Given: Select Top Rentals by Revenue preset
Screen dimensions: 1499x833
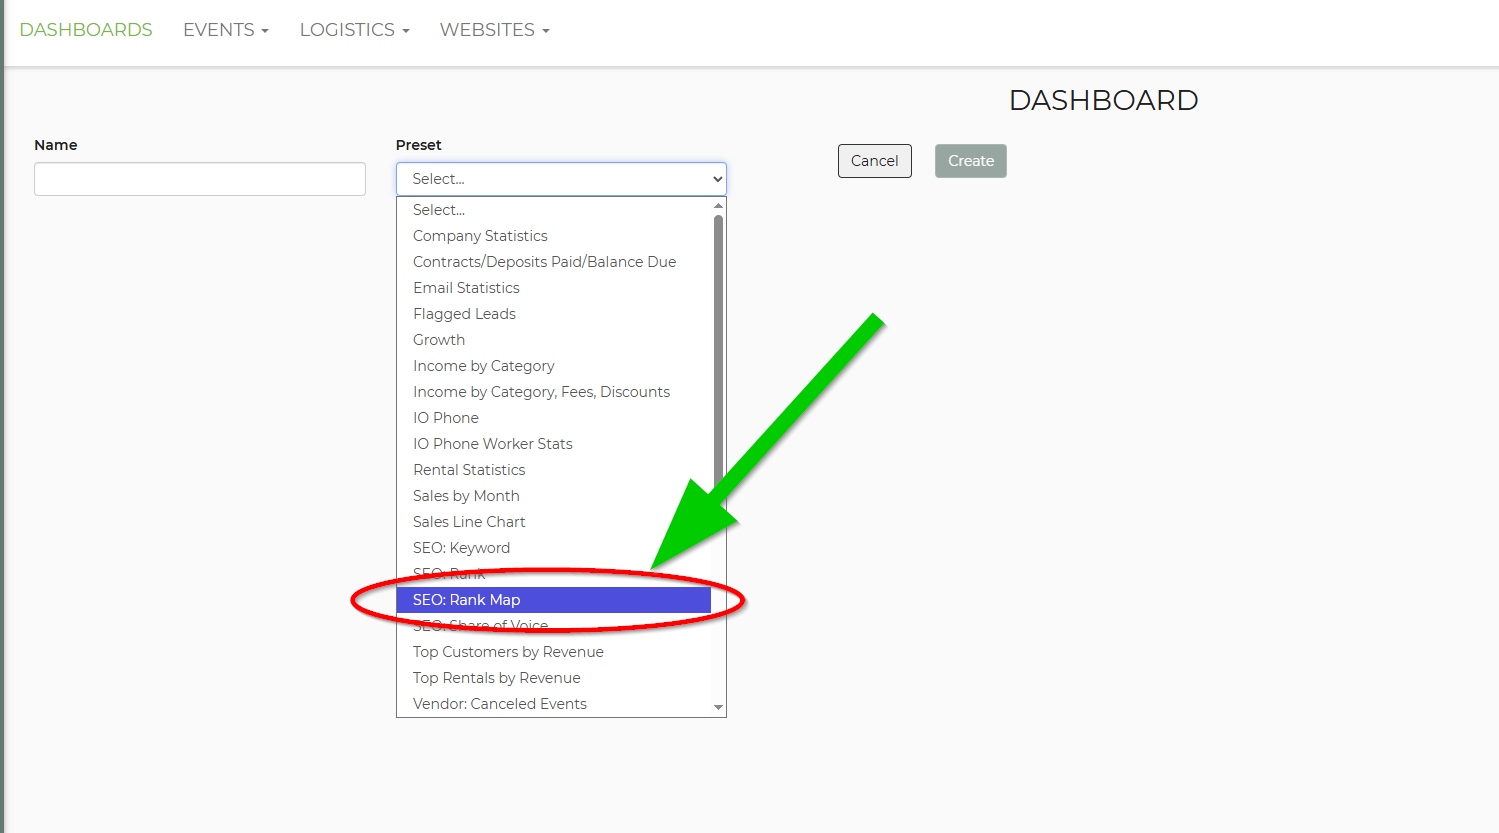Looking at the screenshot, I should [x=554, y=678].
